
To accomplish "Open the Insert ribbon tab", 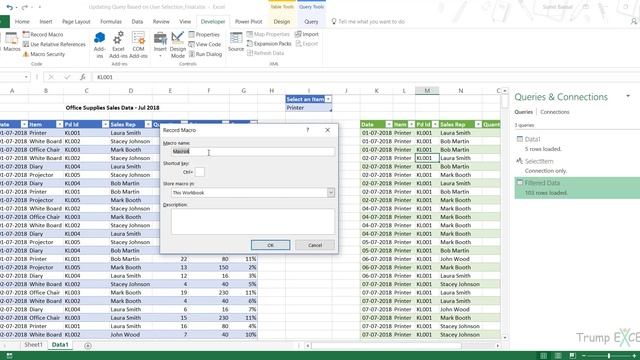I will coord(46,22).
